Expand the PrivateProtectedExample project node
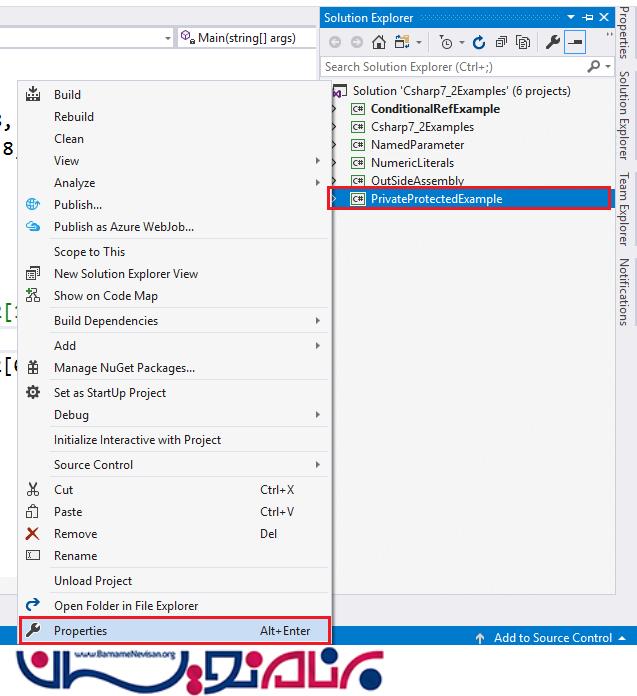Image resolution: width=637 pixels, height=696 pixels. 334,199
